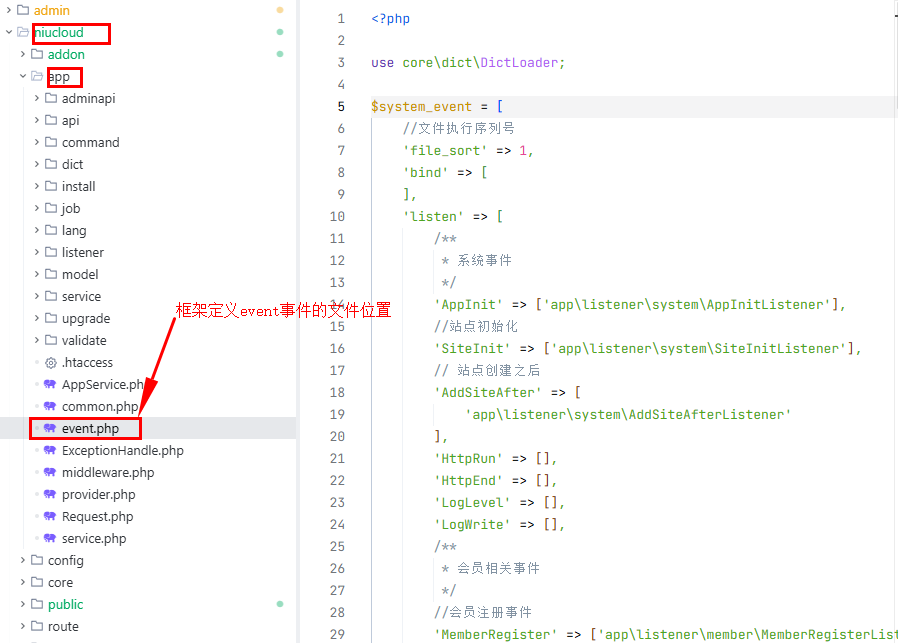Open the lower service.php file in the tree
Screen dimensions: 898x643
94,538
